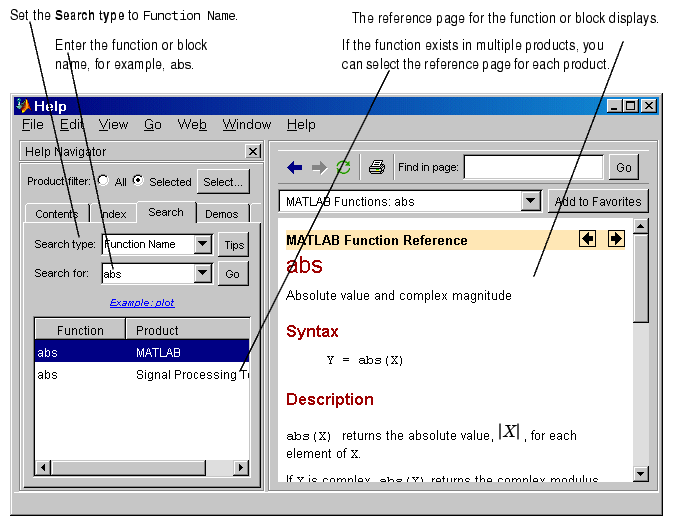Image resolution: width=674 pixels, height=527 pixels.
Task: Open the Web menu
Action: click(192, 125)
